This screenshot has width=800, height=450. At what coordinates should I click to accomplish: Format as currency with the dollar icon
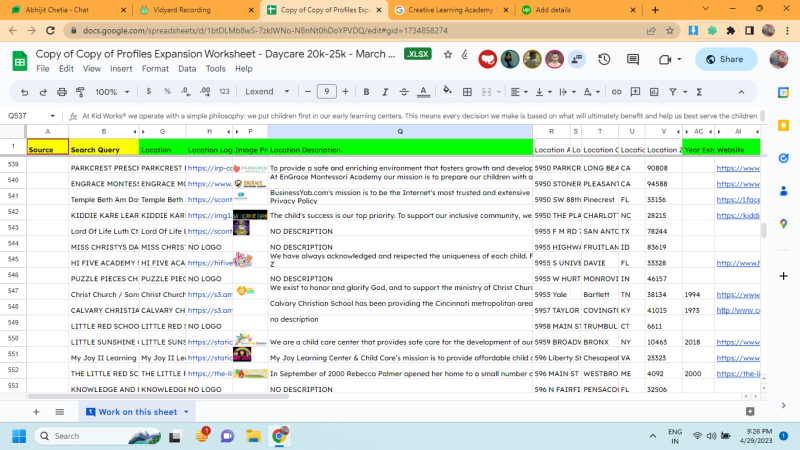click(148, 92)
